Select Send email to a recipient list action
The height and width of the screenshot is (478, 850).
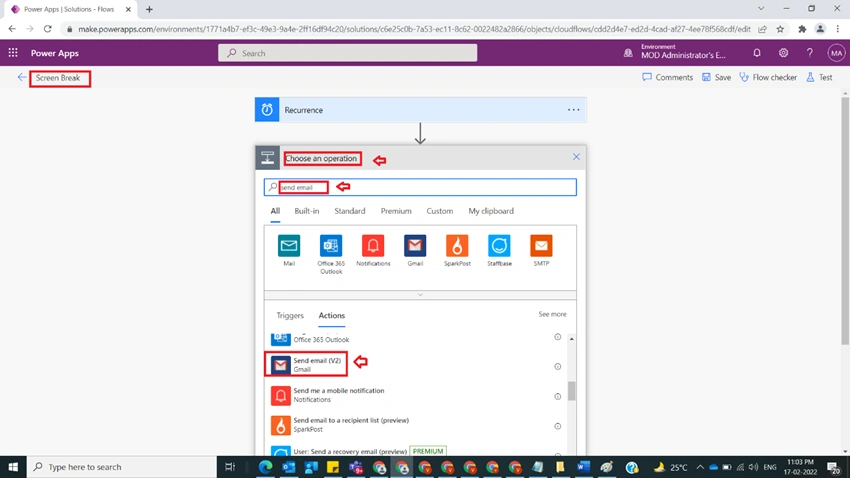coord(417,425)
